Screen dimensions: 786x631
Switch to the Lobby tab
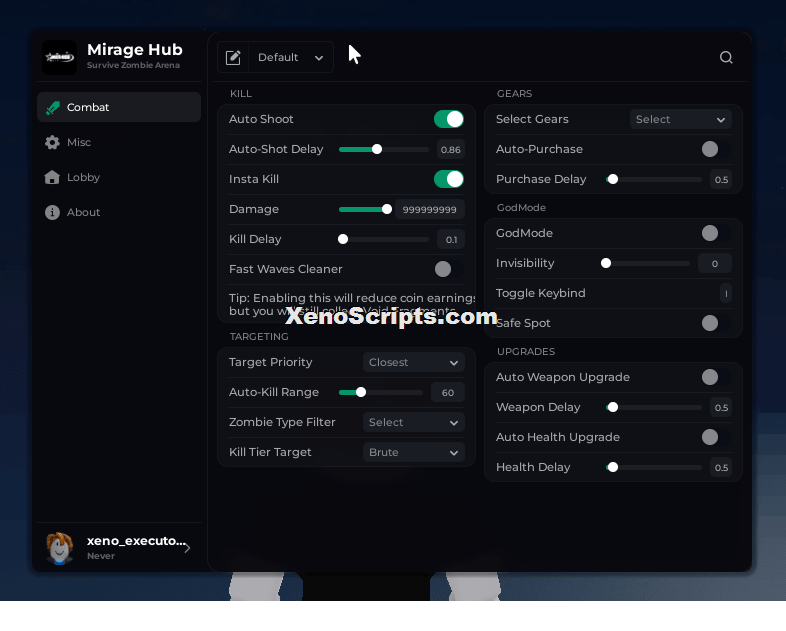click(119, 177)
